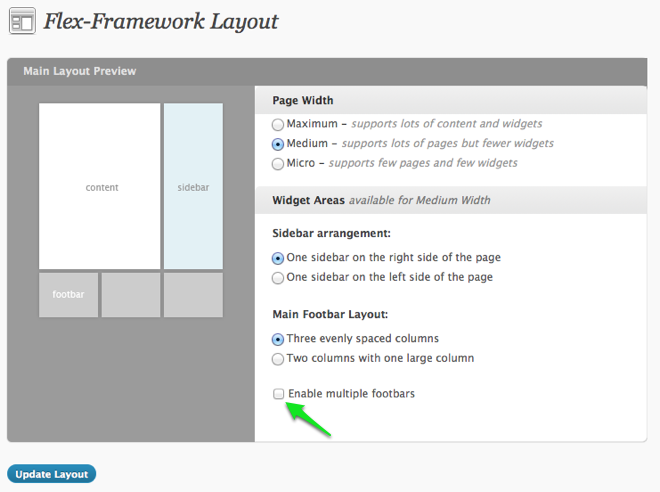Viewport: 660px width, 492px height.
Task: Choose two columns with one large column
Action: tap(278, 358)
